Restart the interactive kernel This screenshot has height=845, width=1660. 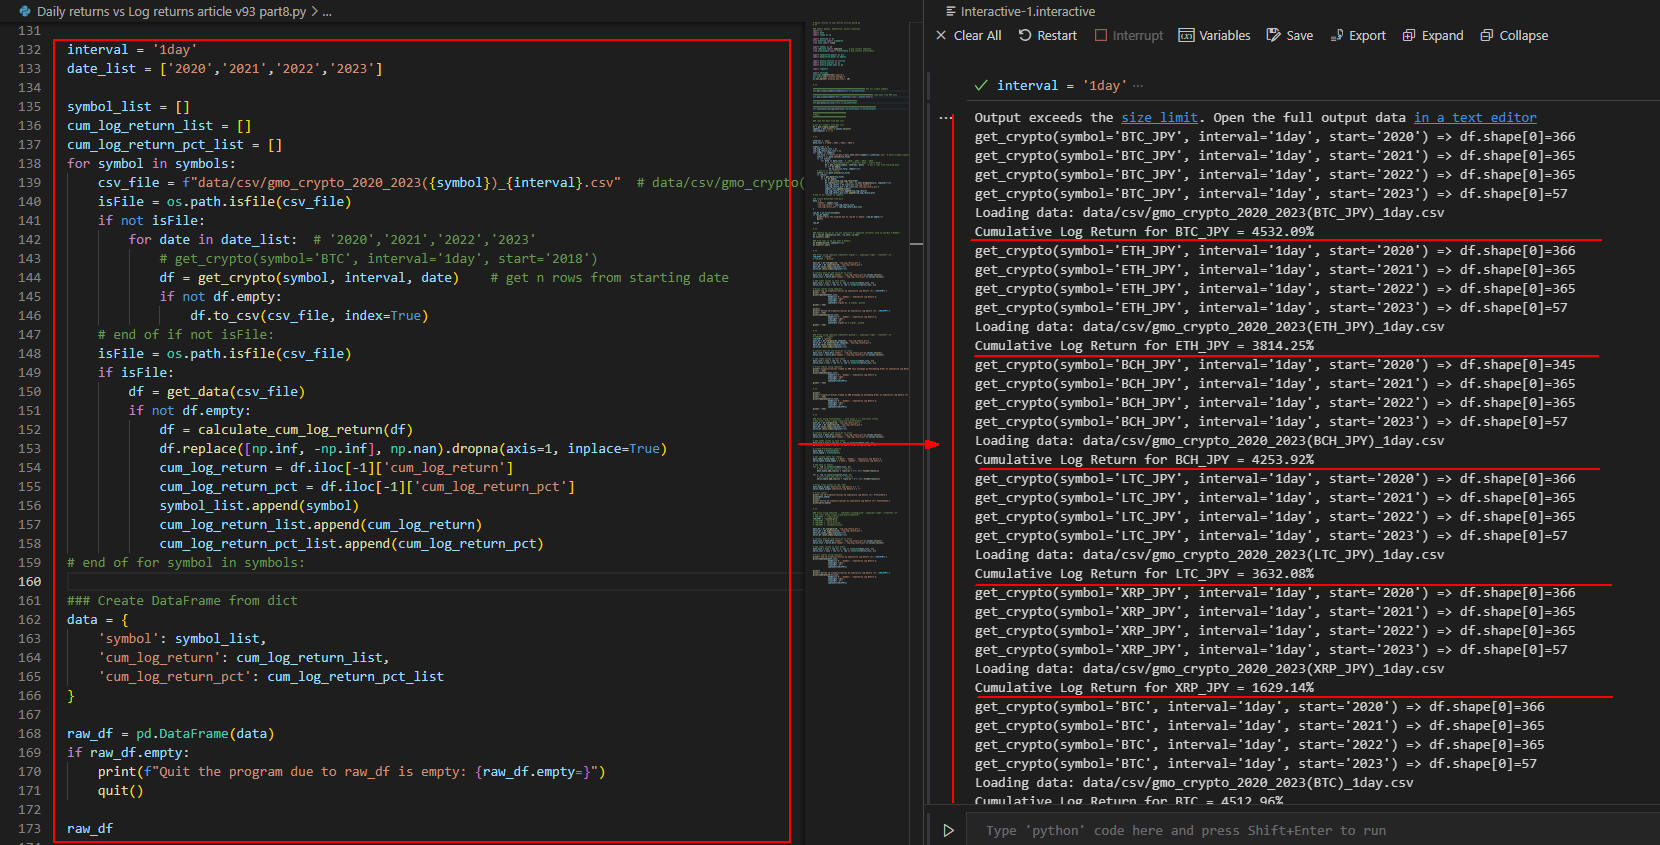[x=1047, y=35]
